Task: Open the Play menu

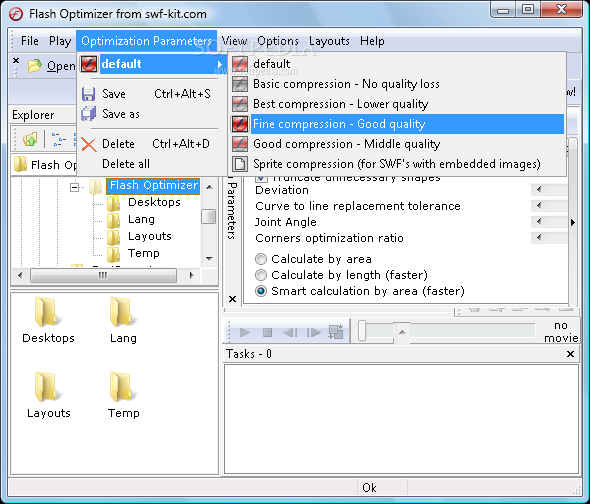Action: click(x=60, y=41)
